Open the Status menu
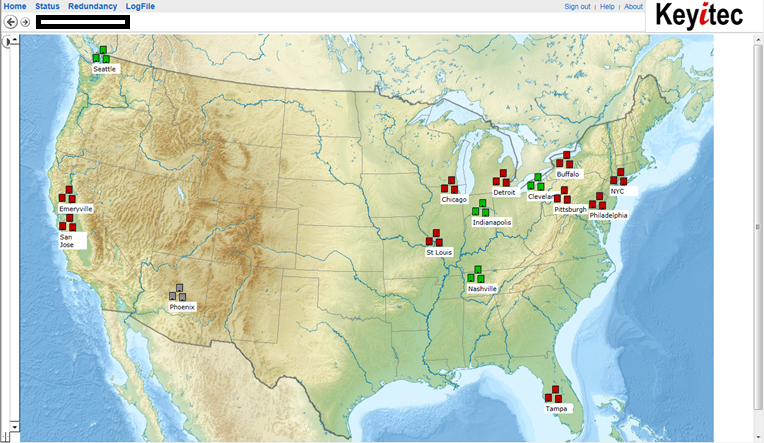The width and height of the screenshot is (764, 443). pyautogui.click(x=47, y=6)
